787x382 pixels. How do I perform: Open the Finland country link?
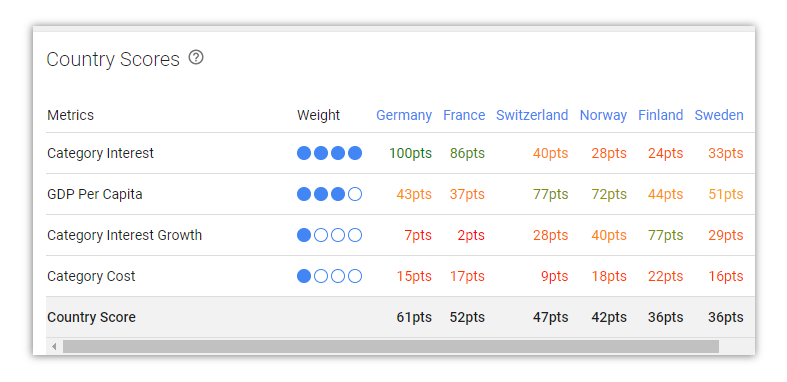pyautogui.click(x=661, y=115)
